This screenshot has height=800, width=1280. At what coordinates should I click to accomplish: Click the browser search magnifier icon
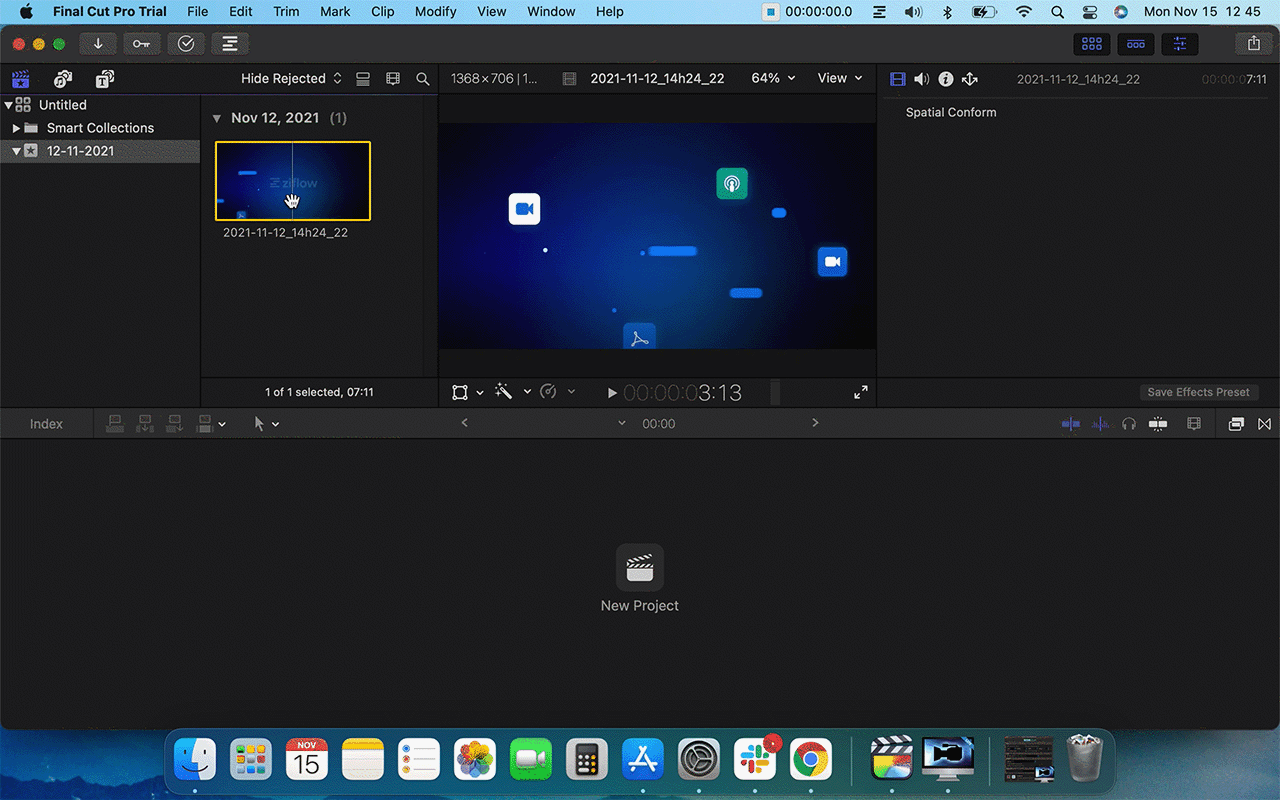pyautogui.click(x=423, y=79)
